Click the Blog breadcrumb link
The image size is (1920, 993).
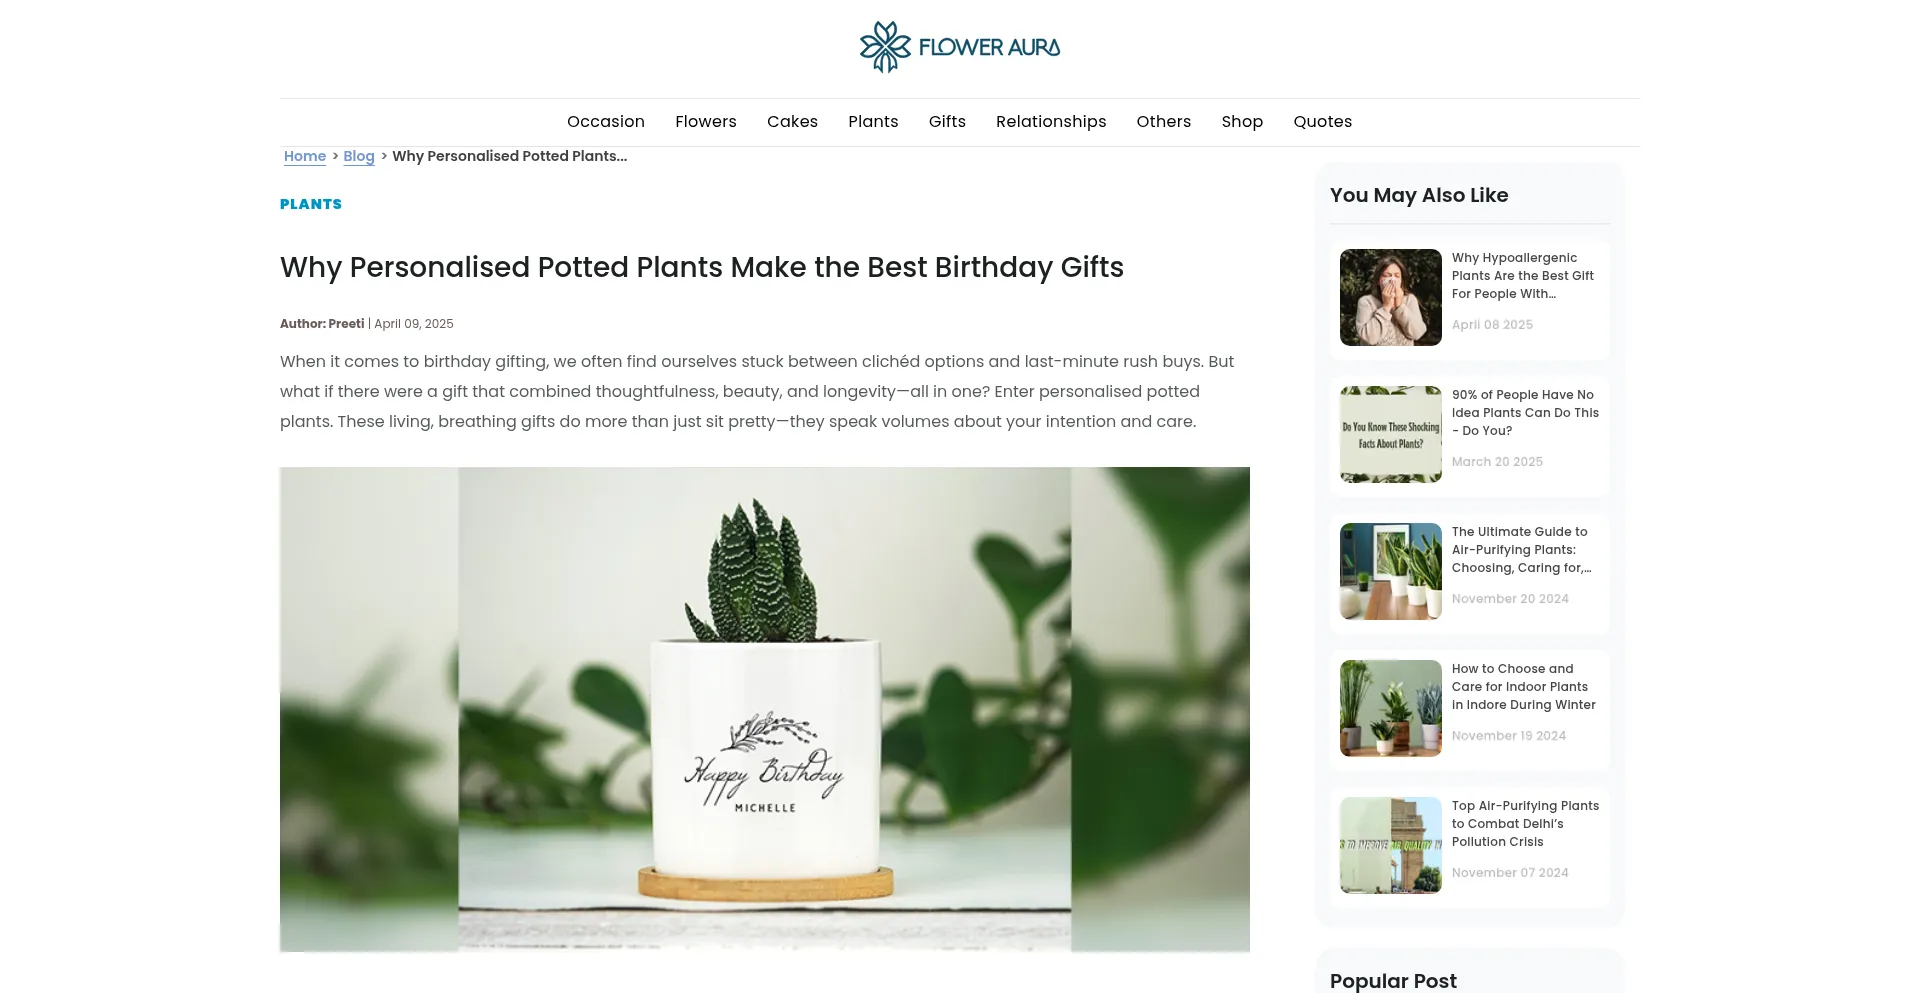pyautogui.click(x=359, y=156)
